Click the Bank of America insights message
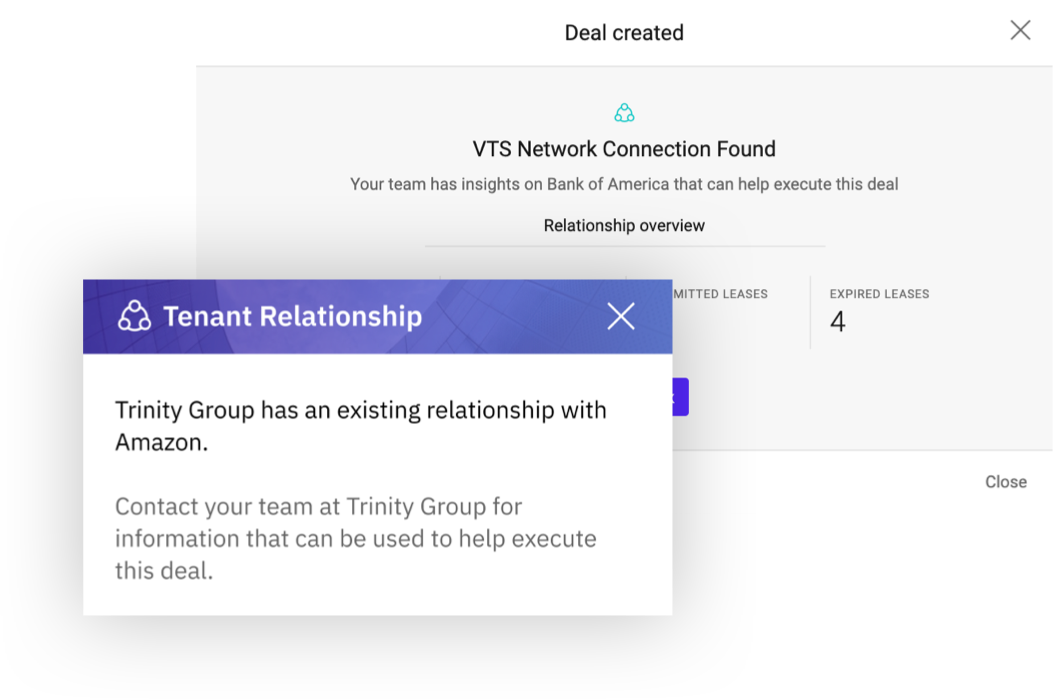 tap(624, 184)
